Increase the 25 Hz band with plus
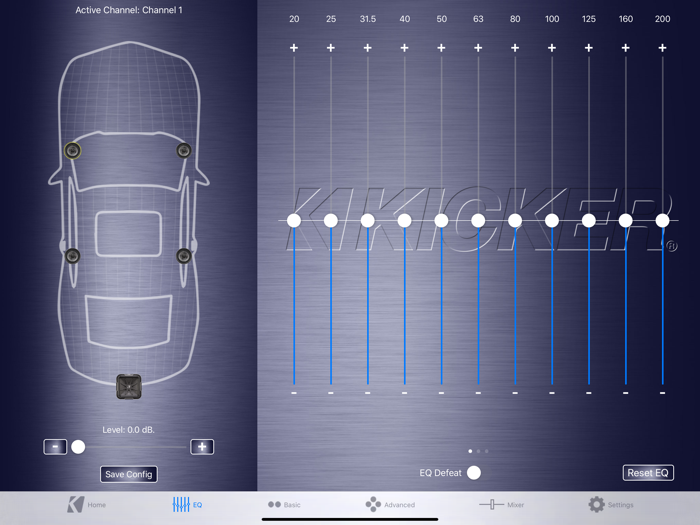This screenshot has height=525, width=700. point(331,48)
